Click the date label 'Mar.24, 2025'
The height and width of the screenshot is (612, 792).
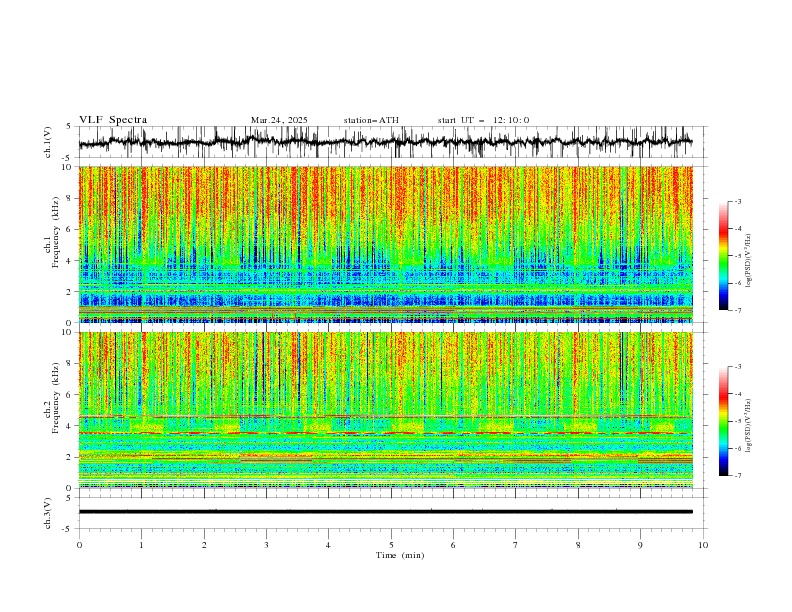(279, 120)
